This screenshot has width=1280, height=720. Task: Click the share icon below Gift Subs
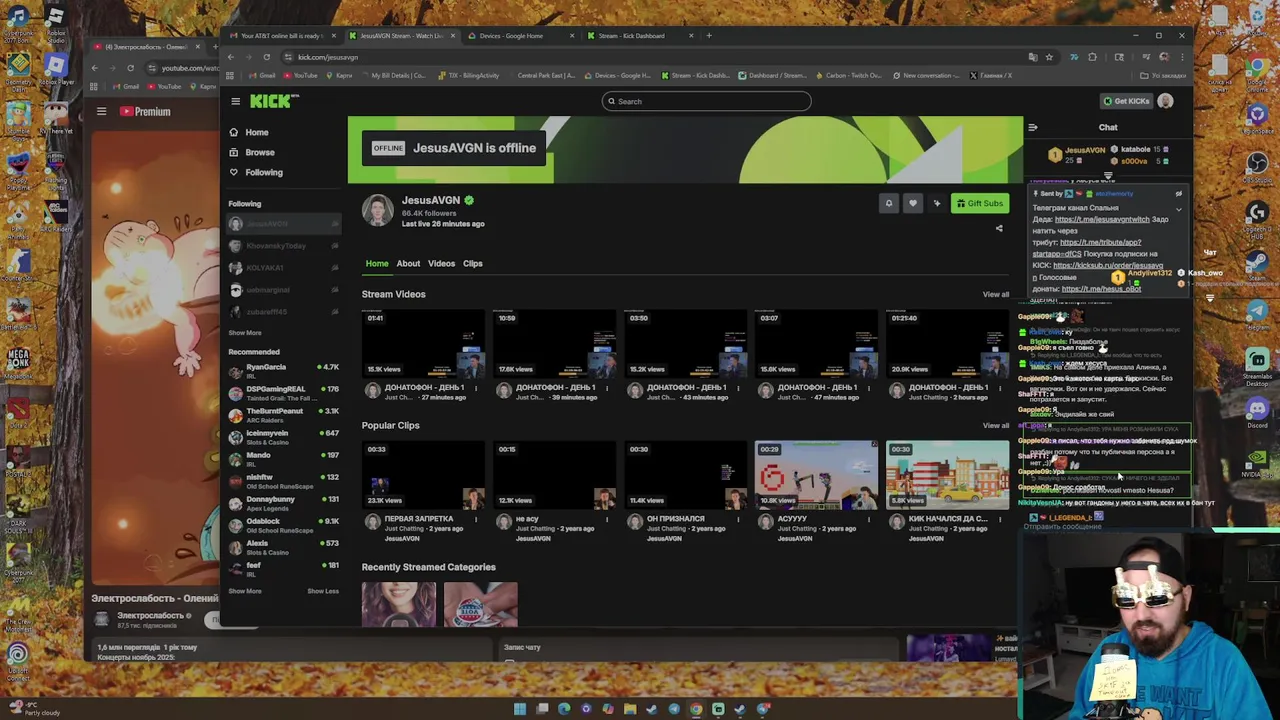coord(998,228)
